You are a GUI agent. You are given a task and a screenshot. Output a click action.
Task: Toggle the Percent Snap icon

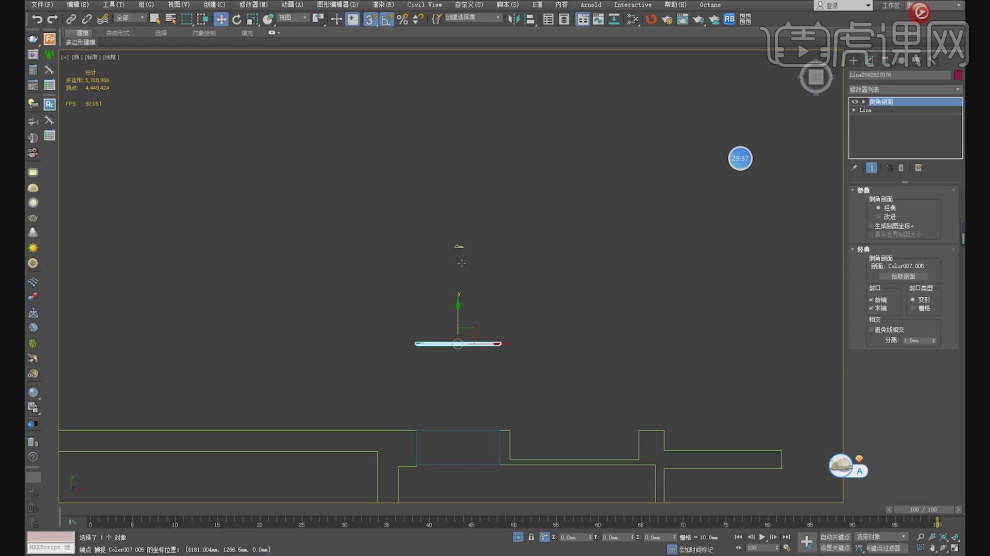click(x=402, y=19)
